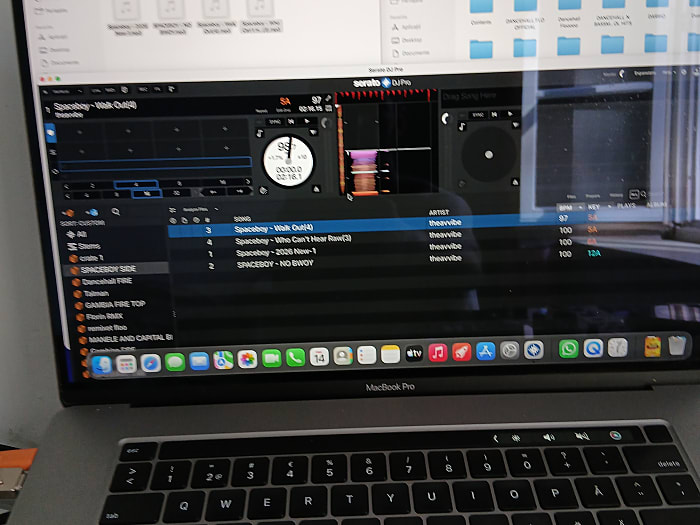Select the highlighted loop size lower row
The height and width of the screenshot is (525, 700).
[x=146, y=193]
